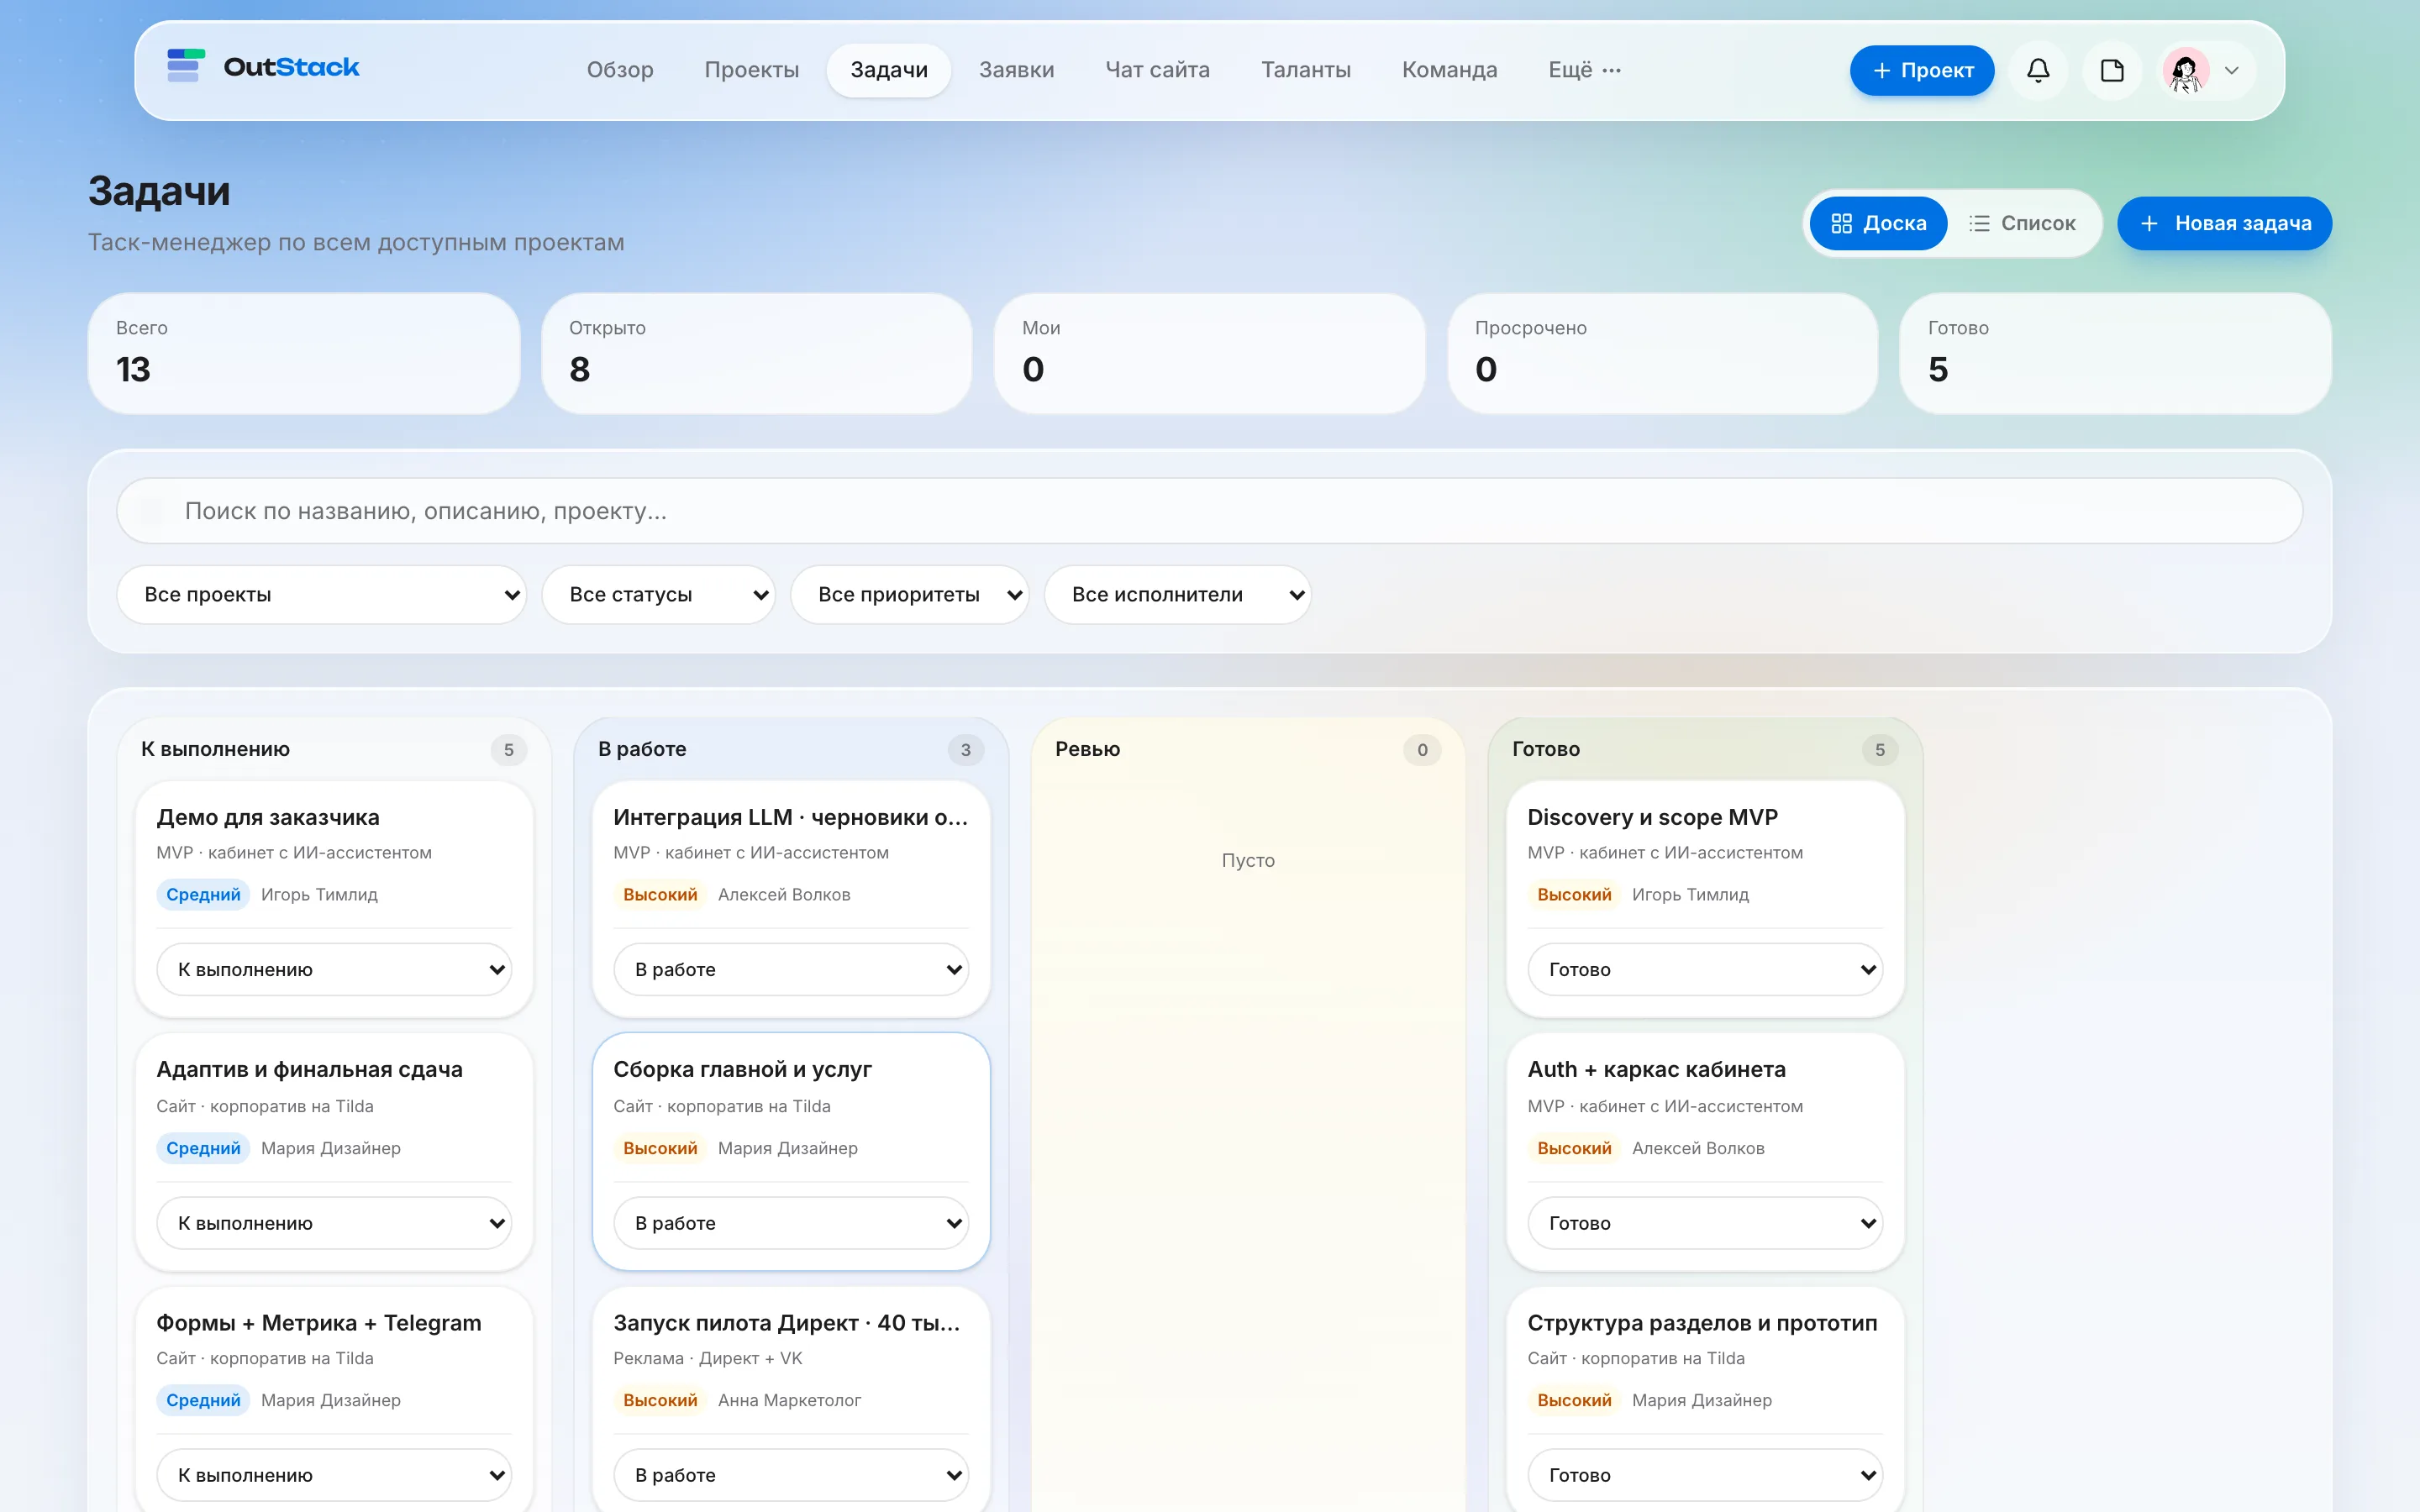Click the Всего 13 stats card
This screenshot has height=1512, width=2420.
pyautogui.click(x=304, y=353)
